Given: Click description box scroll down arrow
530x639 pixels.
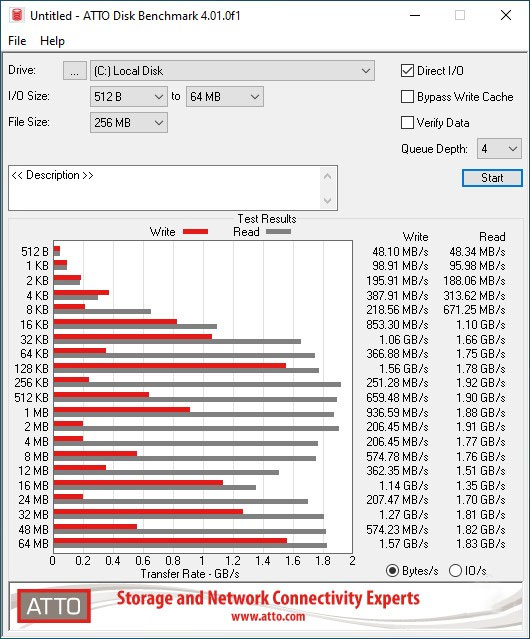Looking at the screenshot, I should click(328, 201).
